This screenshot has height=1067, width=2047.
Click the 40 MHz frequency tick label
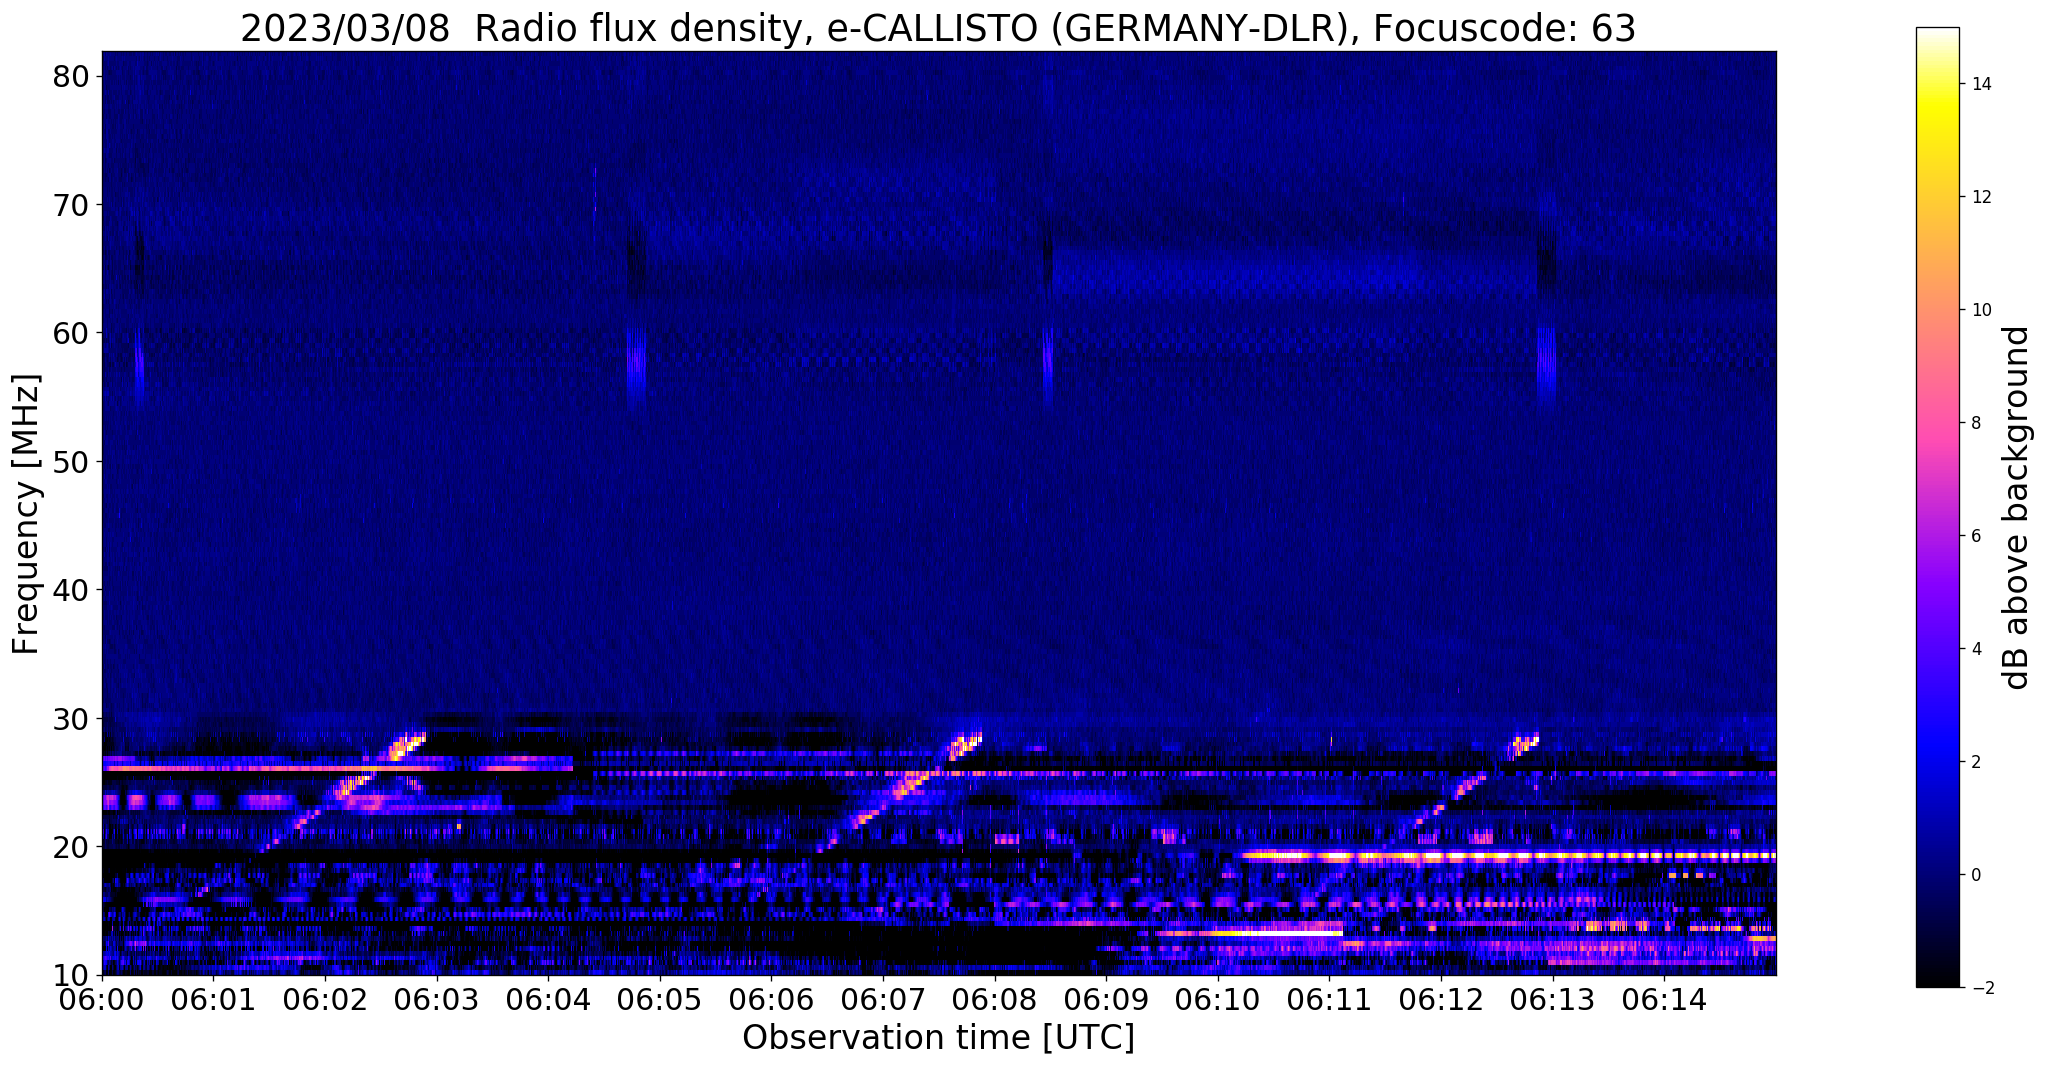point(71,590)
